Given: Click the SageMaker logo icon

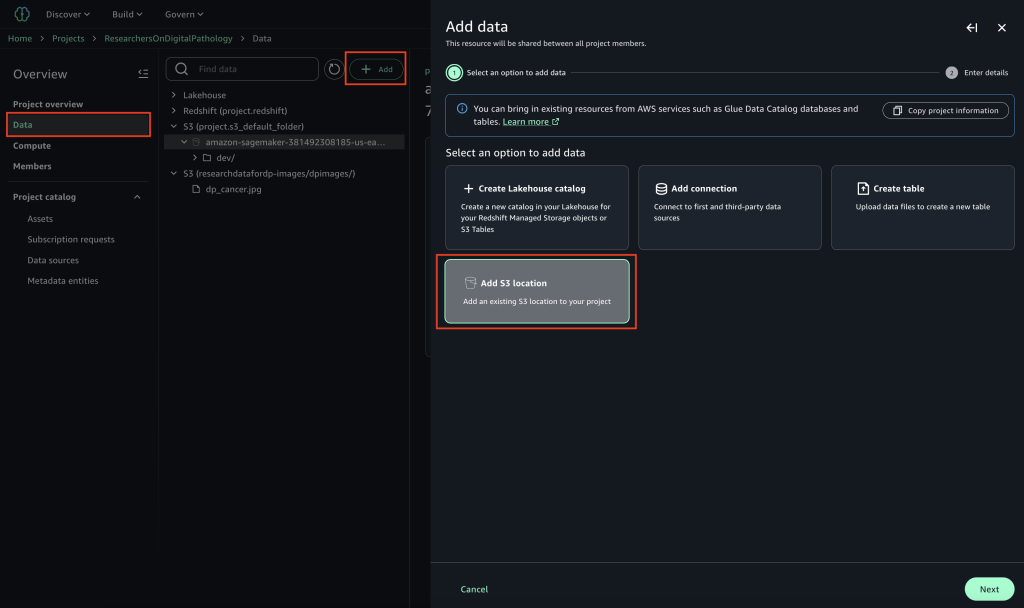Looking at the screenshot, I should [22, 14].
